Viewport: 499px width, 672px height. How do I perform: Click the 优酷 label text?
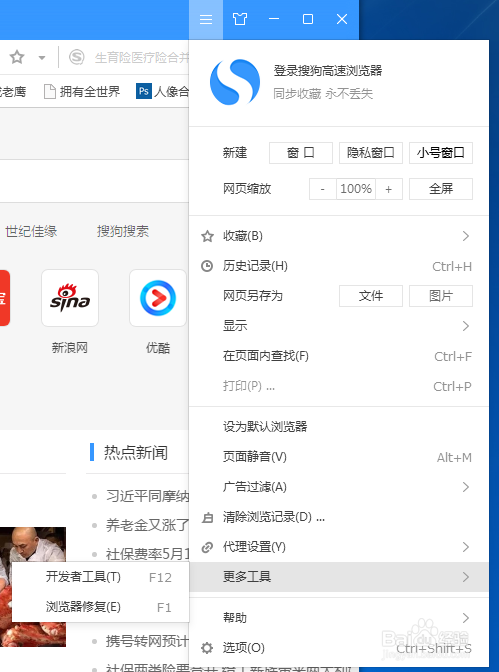pyautogui.click(x=158, y=348)
